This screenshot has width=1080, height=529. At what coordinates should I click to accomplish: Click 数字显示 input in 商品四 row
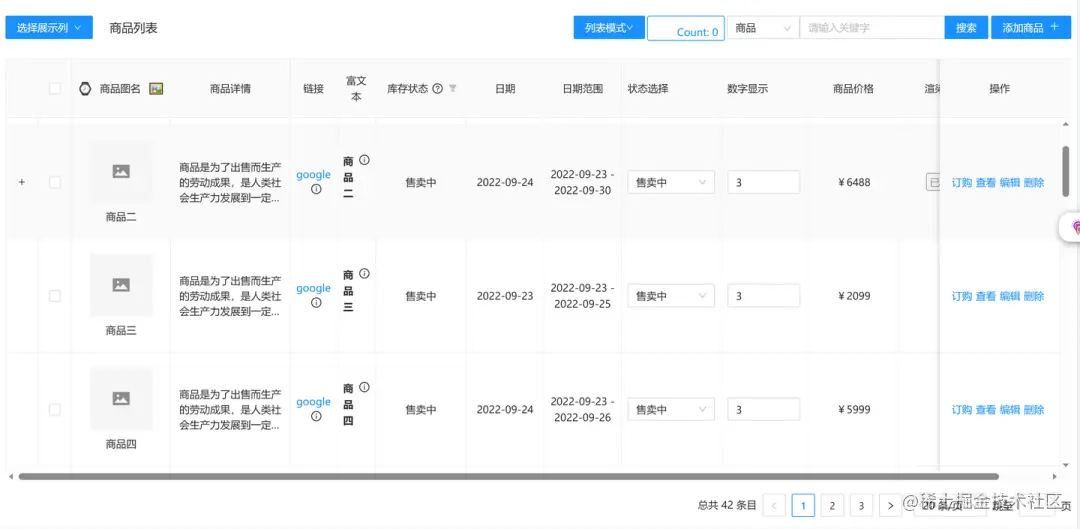763,410
